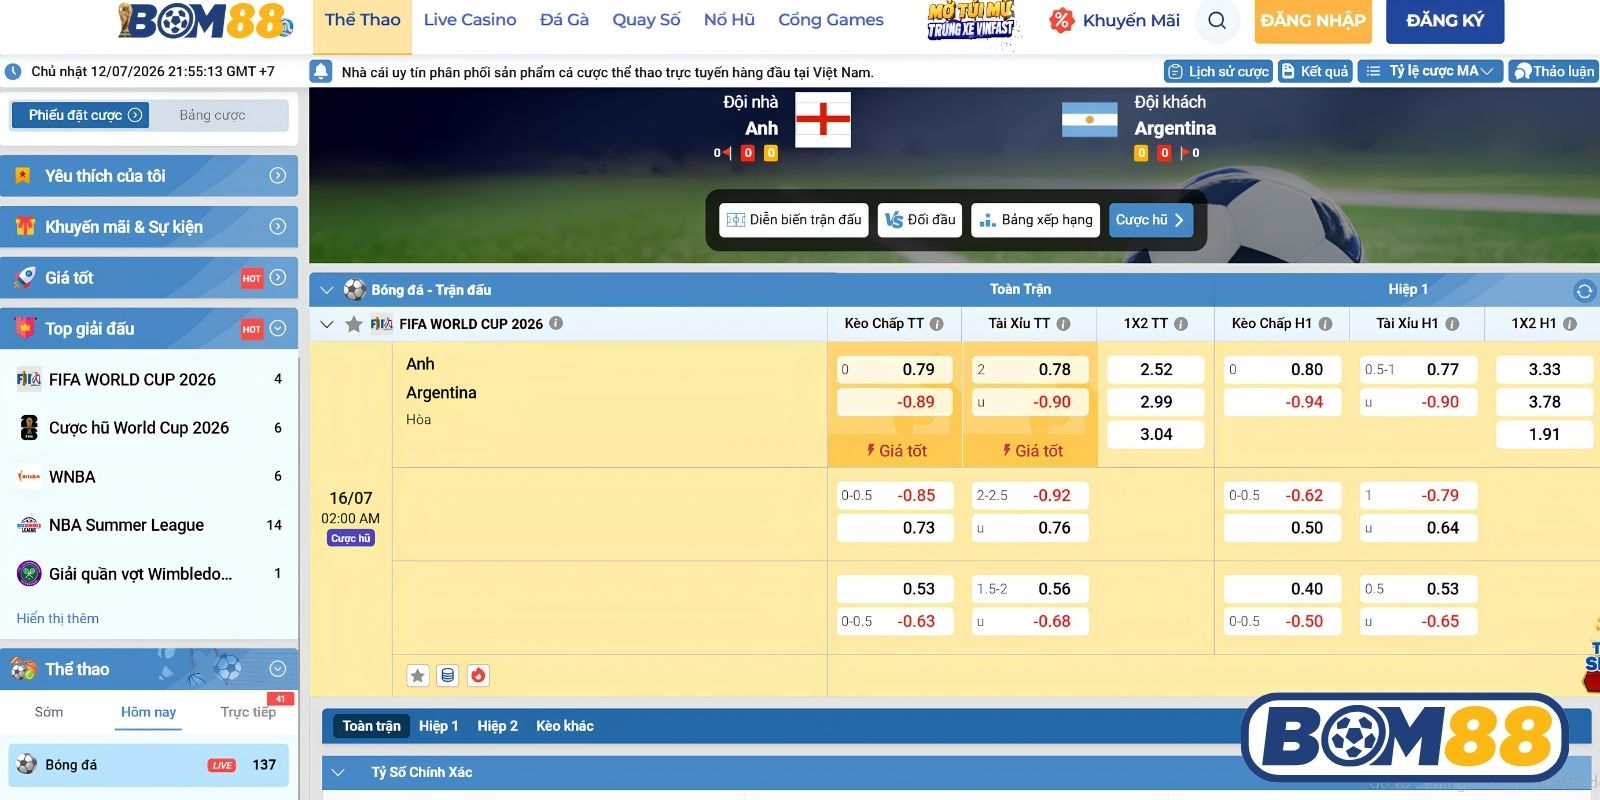The width and height of the screenshot is (1600, 800).
Task: Open Bảng xếp hạng standings
Action: (1036, 220)
